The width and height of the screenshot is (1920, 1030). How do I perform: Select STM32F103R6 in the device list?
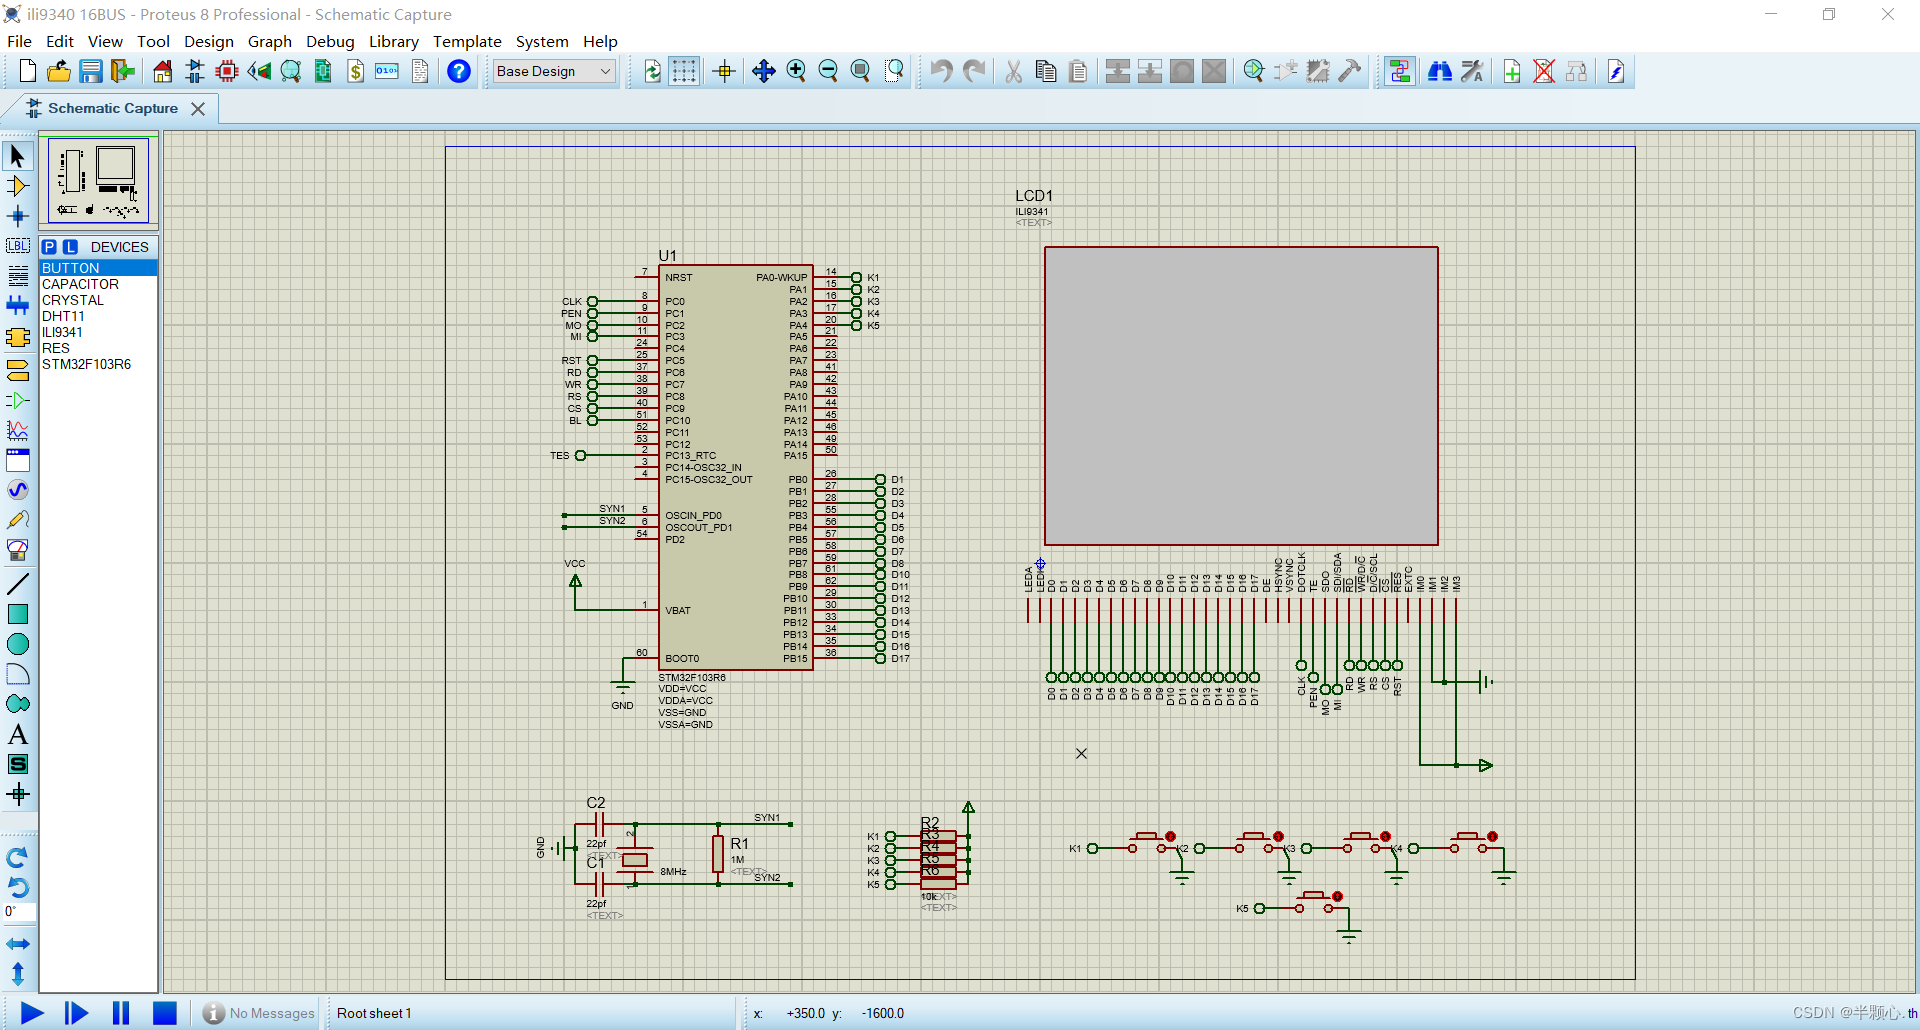pos(88,365)
